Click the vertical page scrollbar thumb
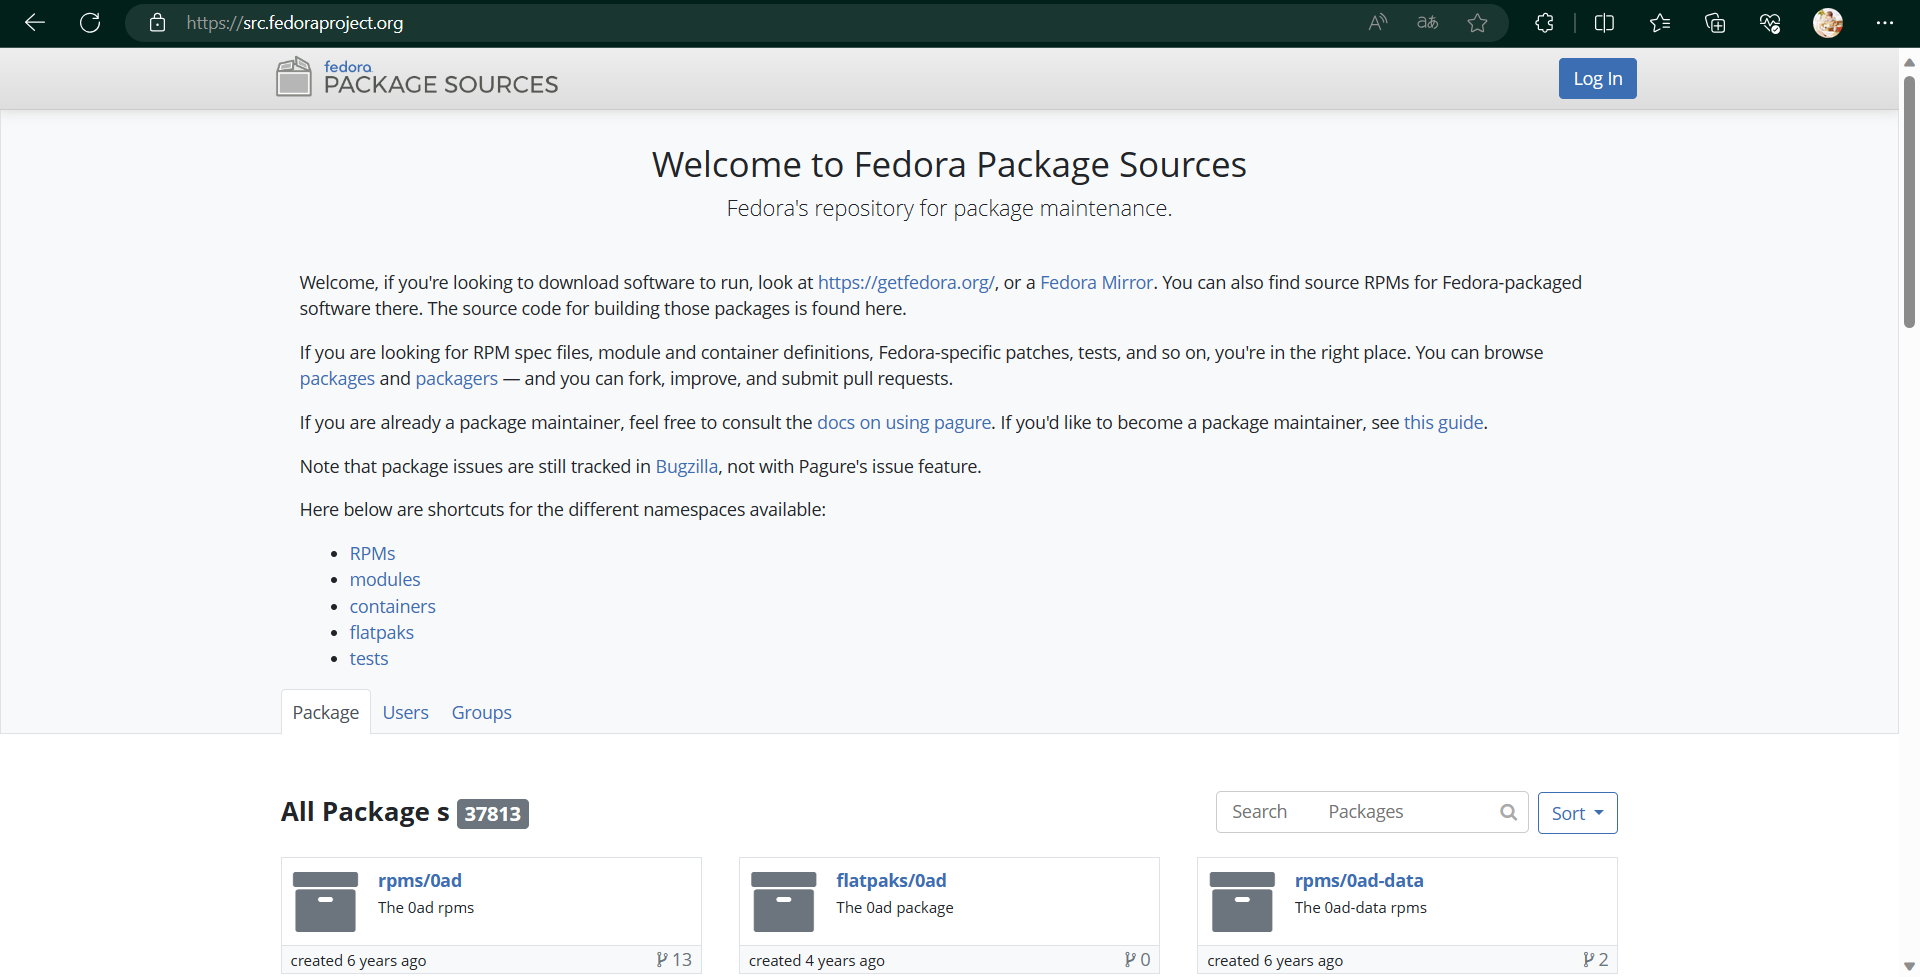 1909,202
